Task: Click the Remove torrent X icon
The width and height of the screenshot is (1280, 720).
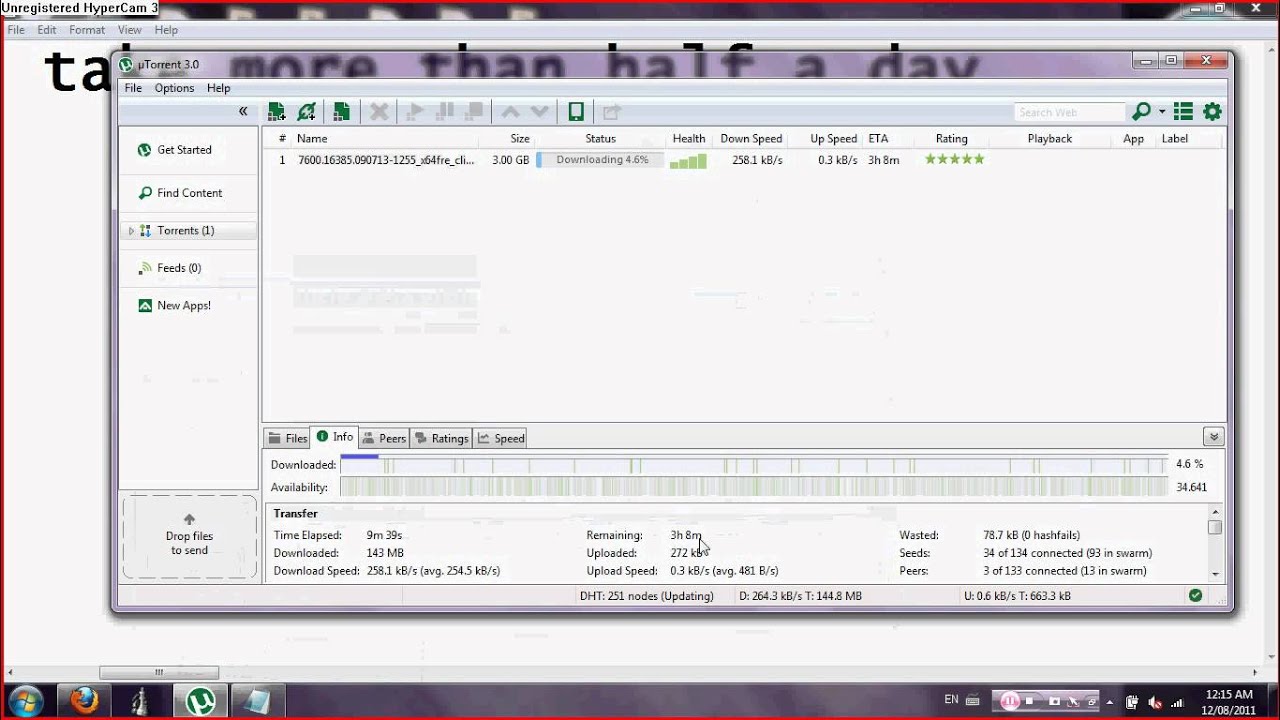Action: pyautogui.click(x=379, y=112)
